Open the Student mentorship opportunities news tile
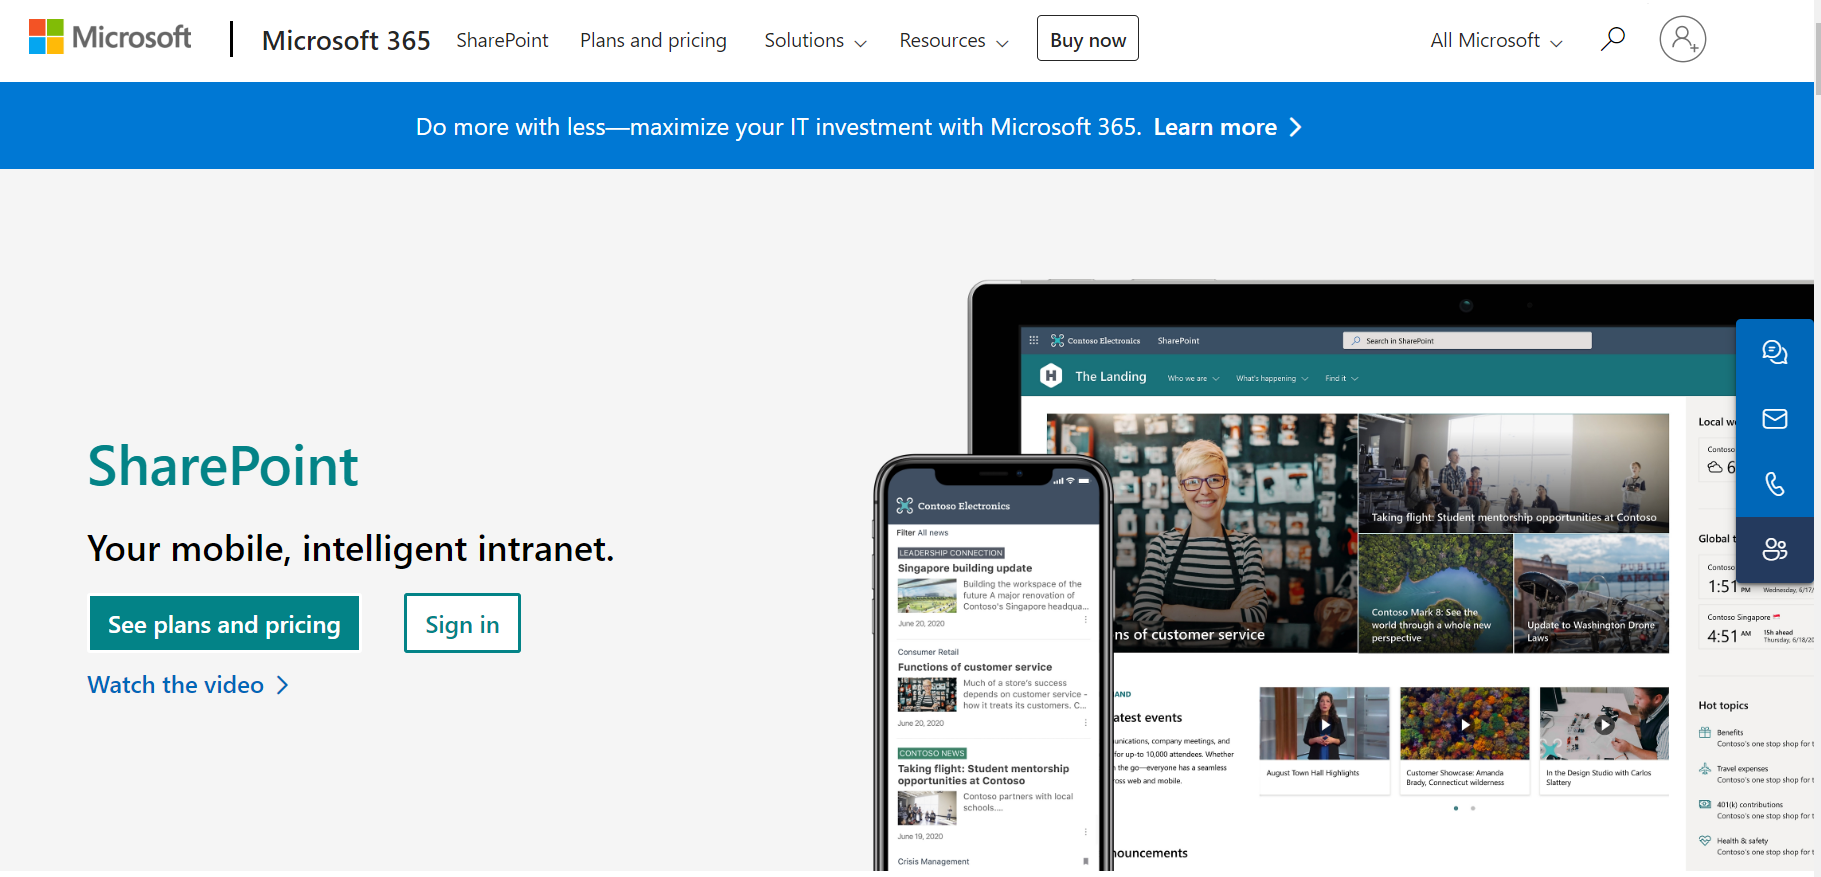The height and width of the screenshot is (877, 1821). point(1513,473)
